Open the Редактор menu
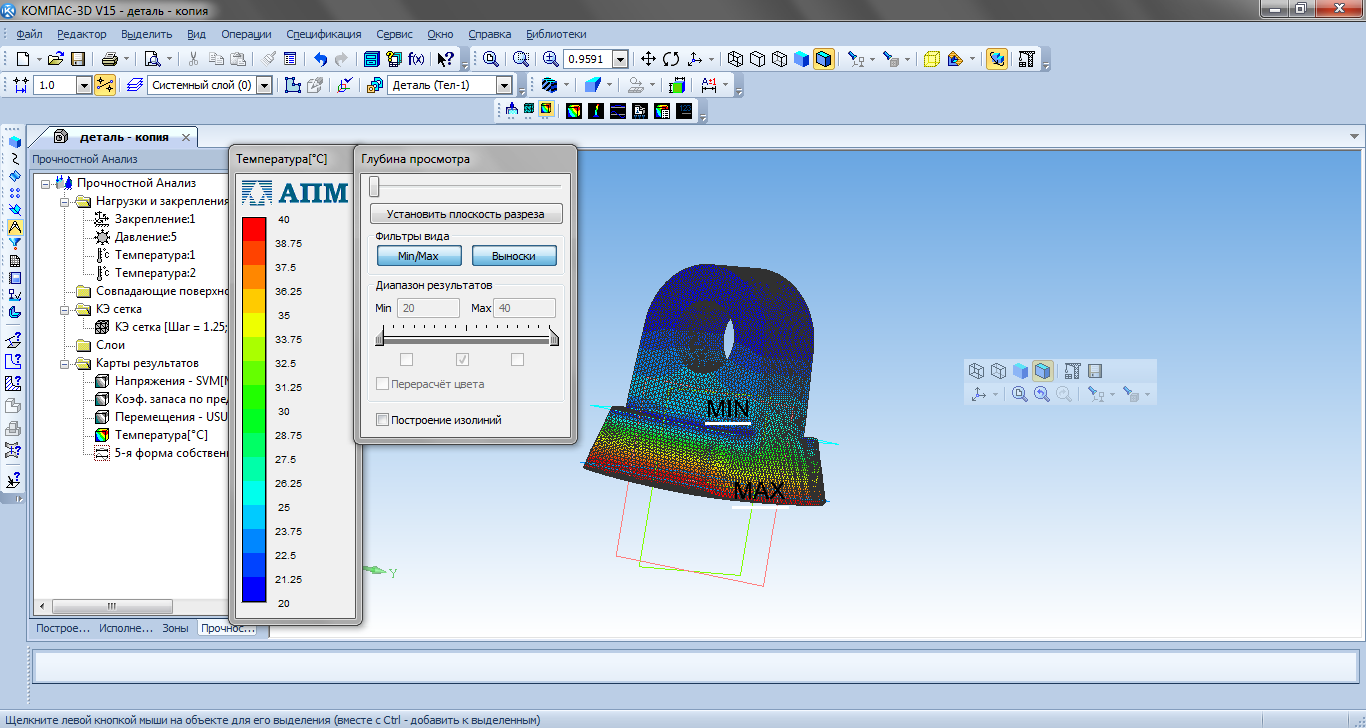The width and height of the screenshot is (1366, 728). coord(82,34)
